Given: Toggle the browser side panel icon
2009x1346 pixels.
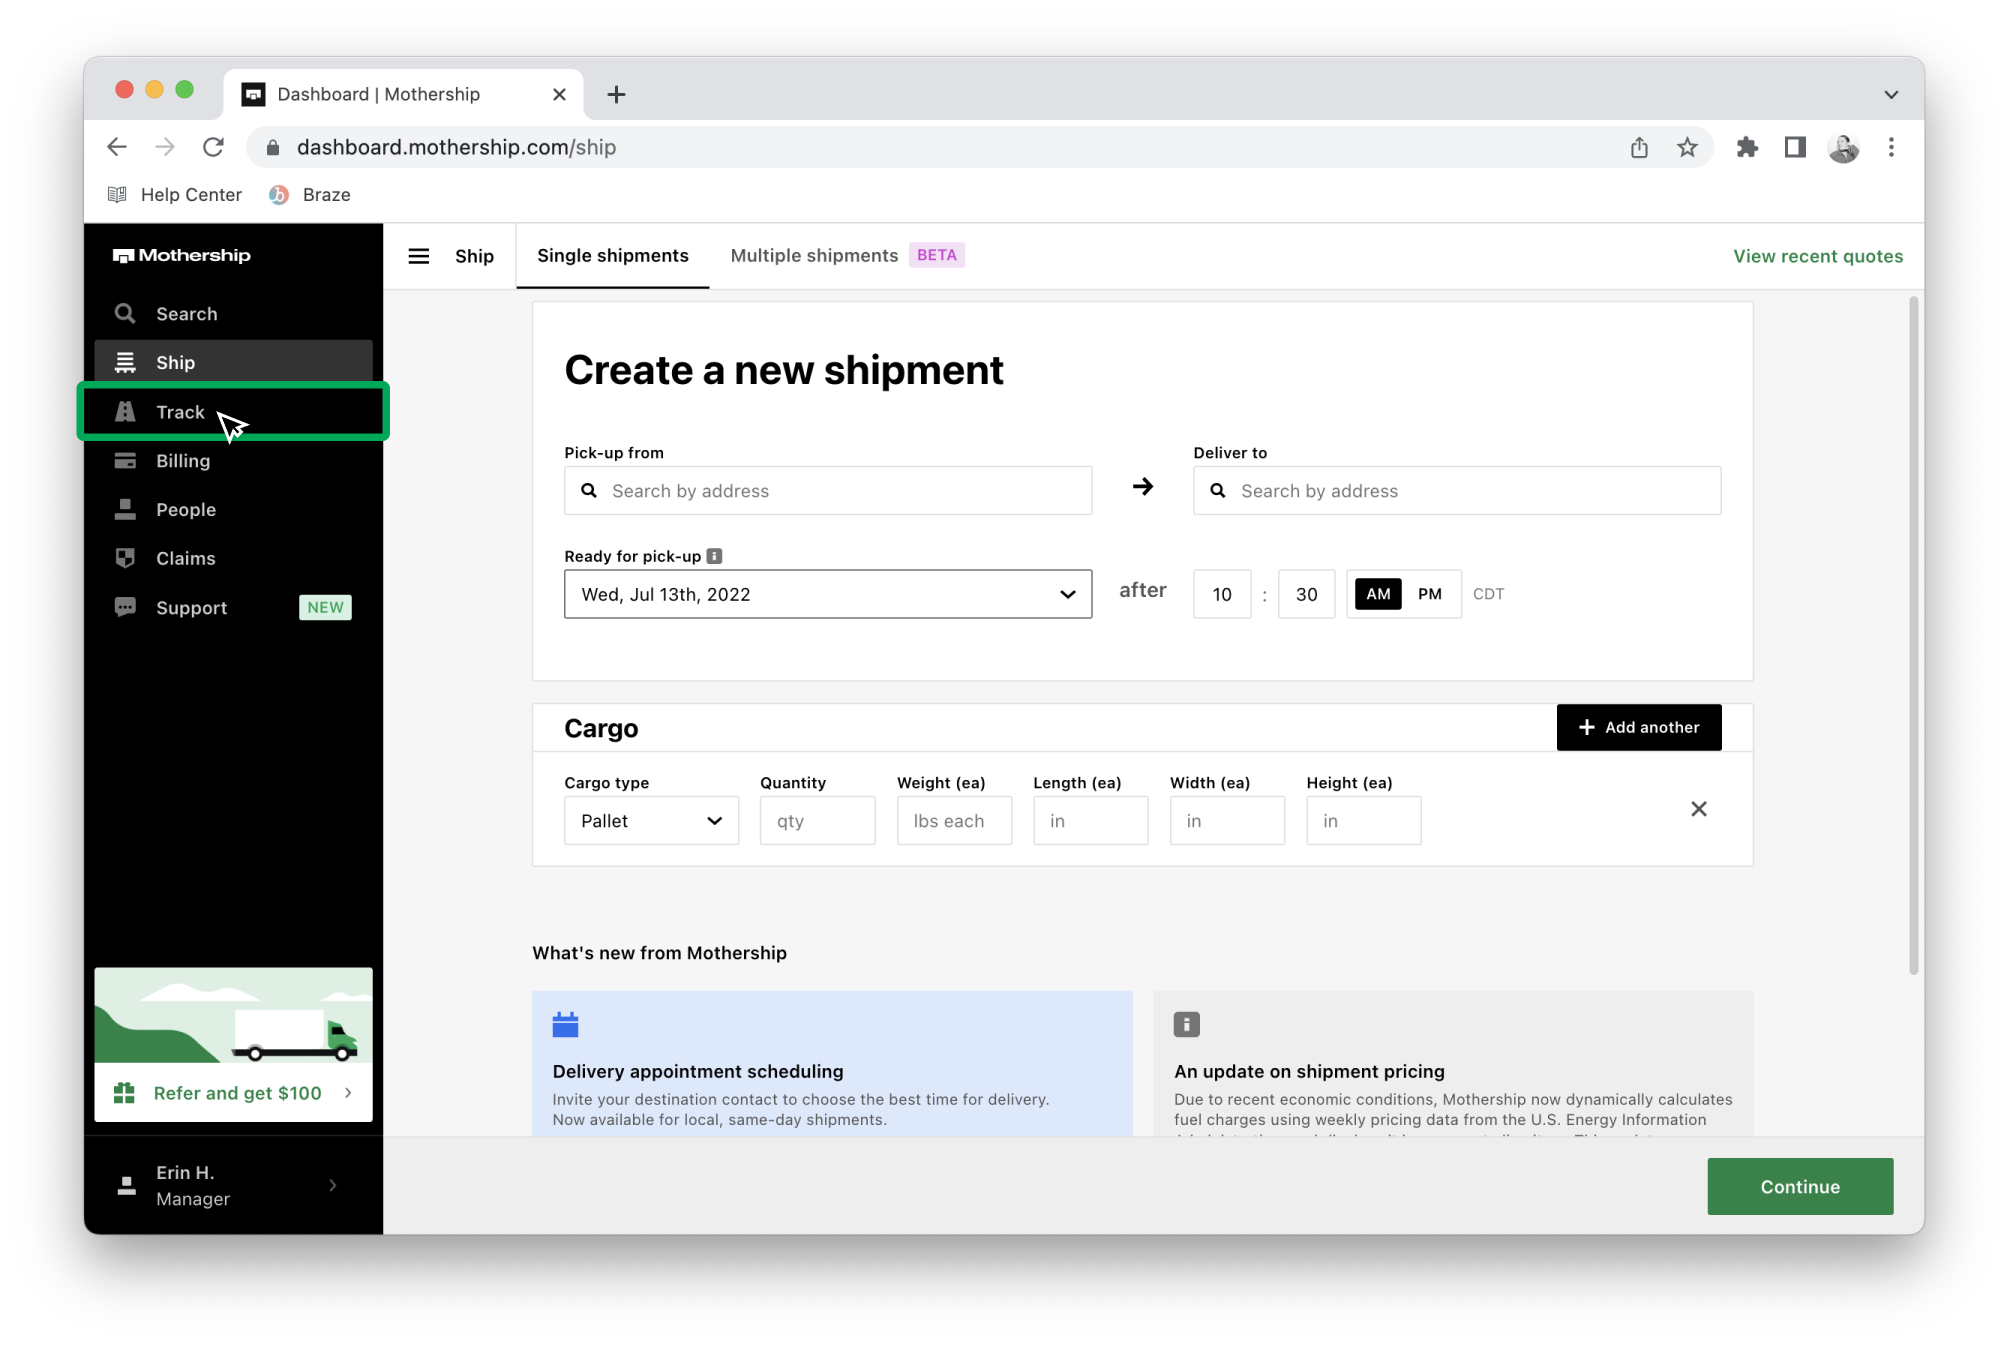Looking at the screenshot, I should [x=1795, y=147].
